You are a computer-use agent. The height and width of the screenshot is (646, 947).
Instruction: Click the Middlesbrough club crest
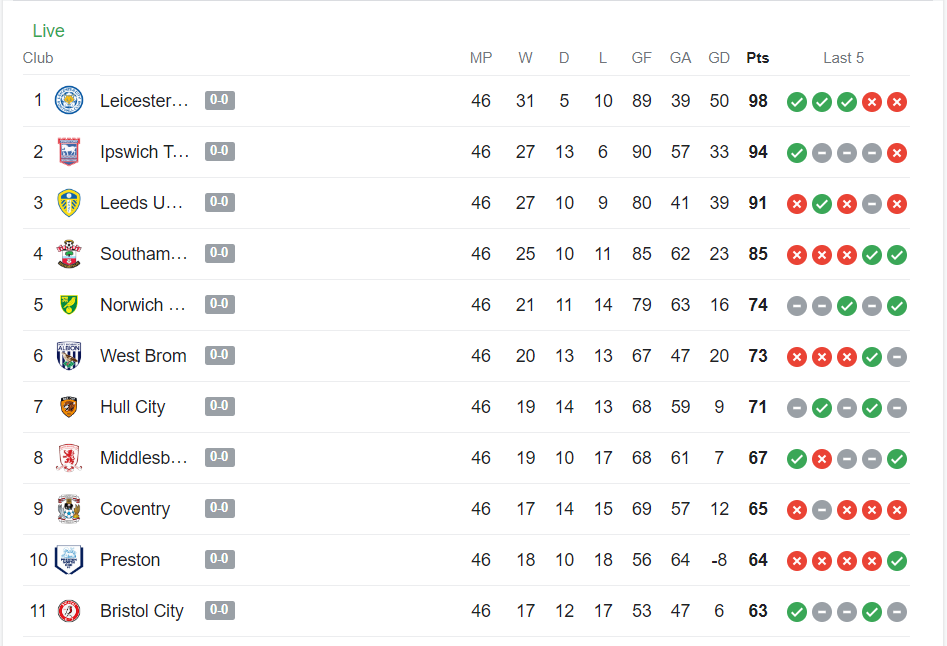coord(69,458)
